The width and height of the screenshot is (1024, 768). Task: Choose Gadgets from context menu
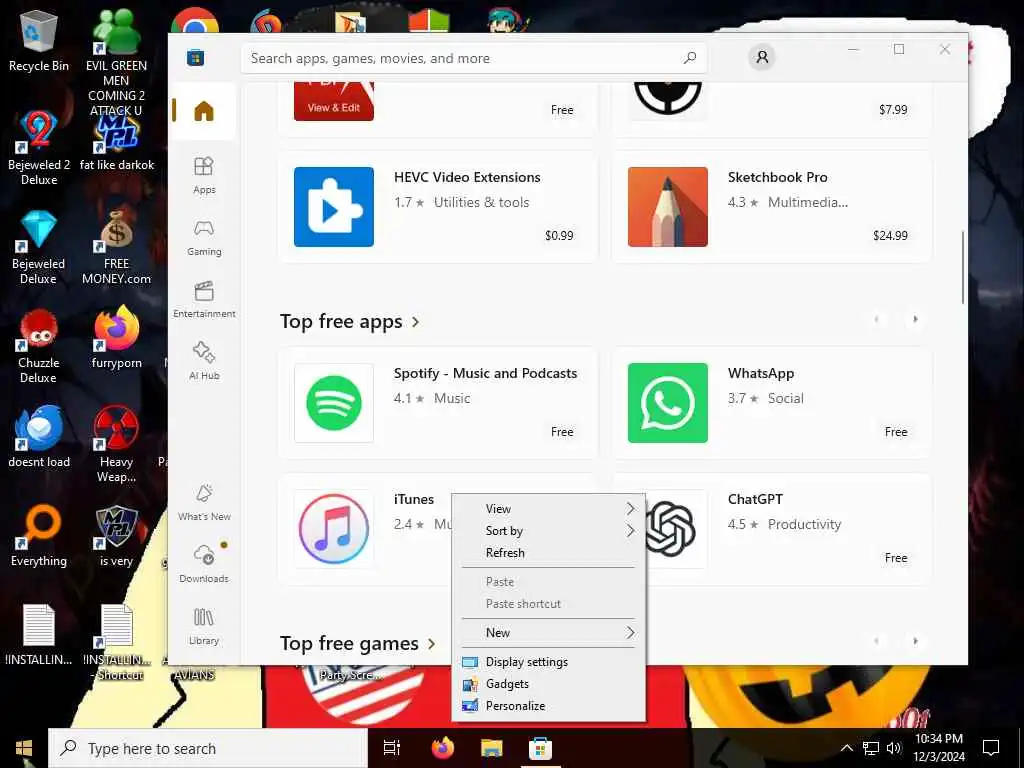click(x=548, y=684)
